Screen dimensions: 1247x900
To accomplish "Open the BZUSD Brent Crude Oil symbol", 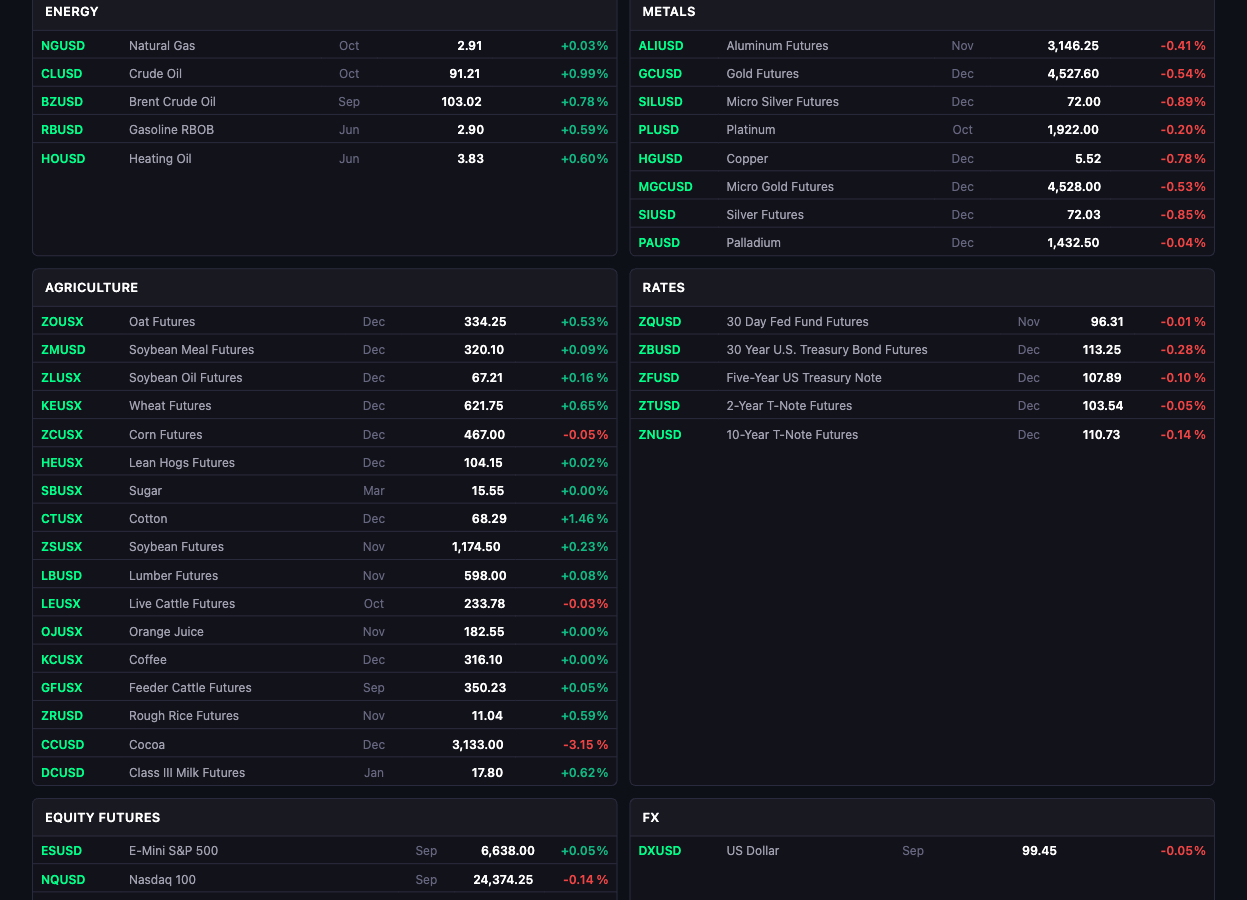I will pyautogui.click(x=62, y=101).
